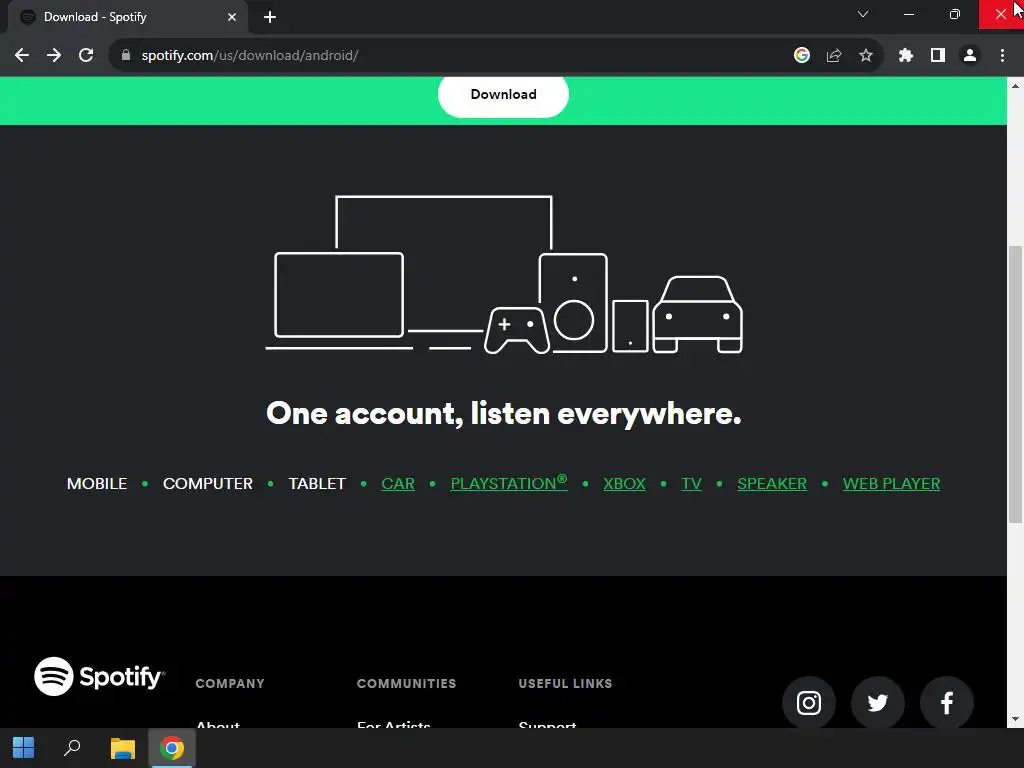Bookmark this page with the star icon
This screenshot has width=1024, height=768.
tap(866, 56)
